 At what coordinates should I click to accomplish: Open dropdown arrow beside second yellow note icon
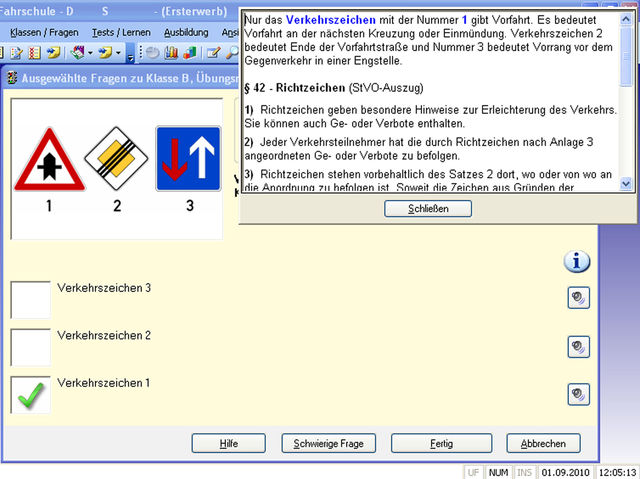pyautogui.click(x=118, y=53)
